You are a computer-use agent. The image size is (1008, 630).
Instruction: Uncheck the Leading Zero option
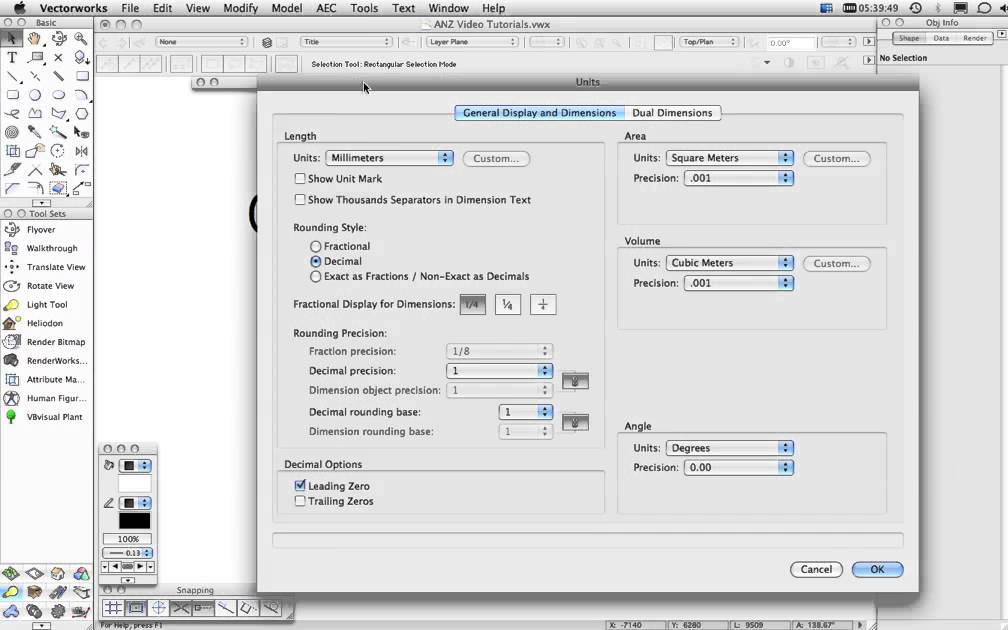click(300, 486)
